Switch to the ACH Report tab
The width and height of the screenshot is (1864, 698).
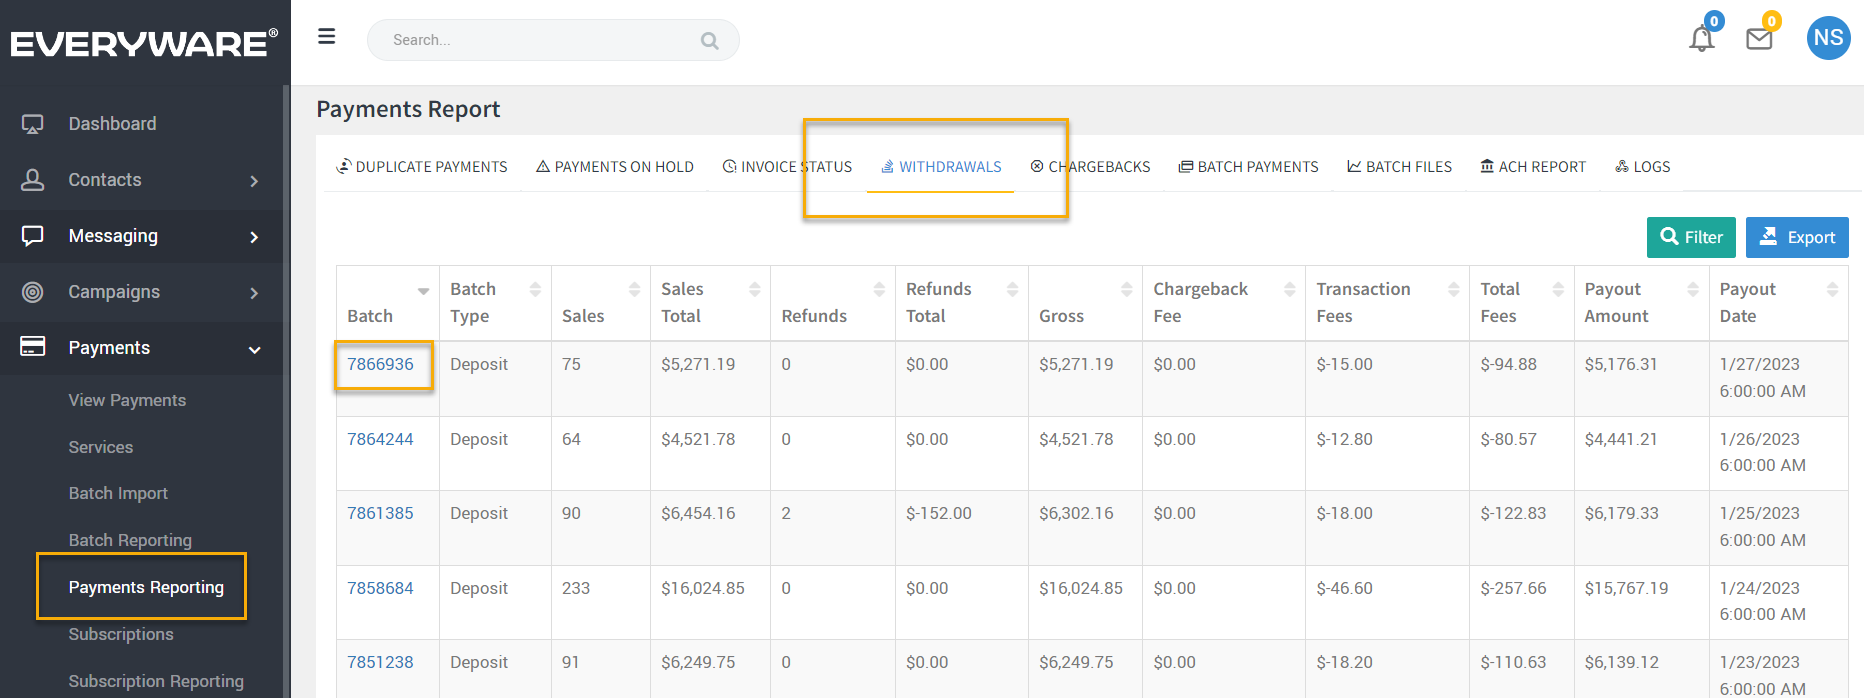tap(1533, 167)
